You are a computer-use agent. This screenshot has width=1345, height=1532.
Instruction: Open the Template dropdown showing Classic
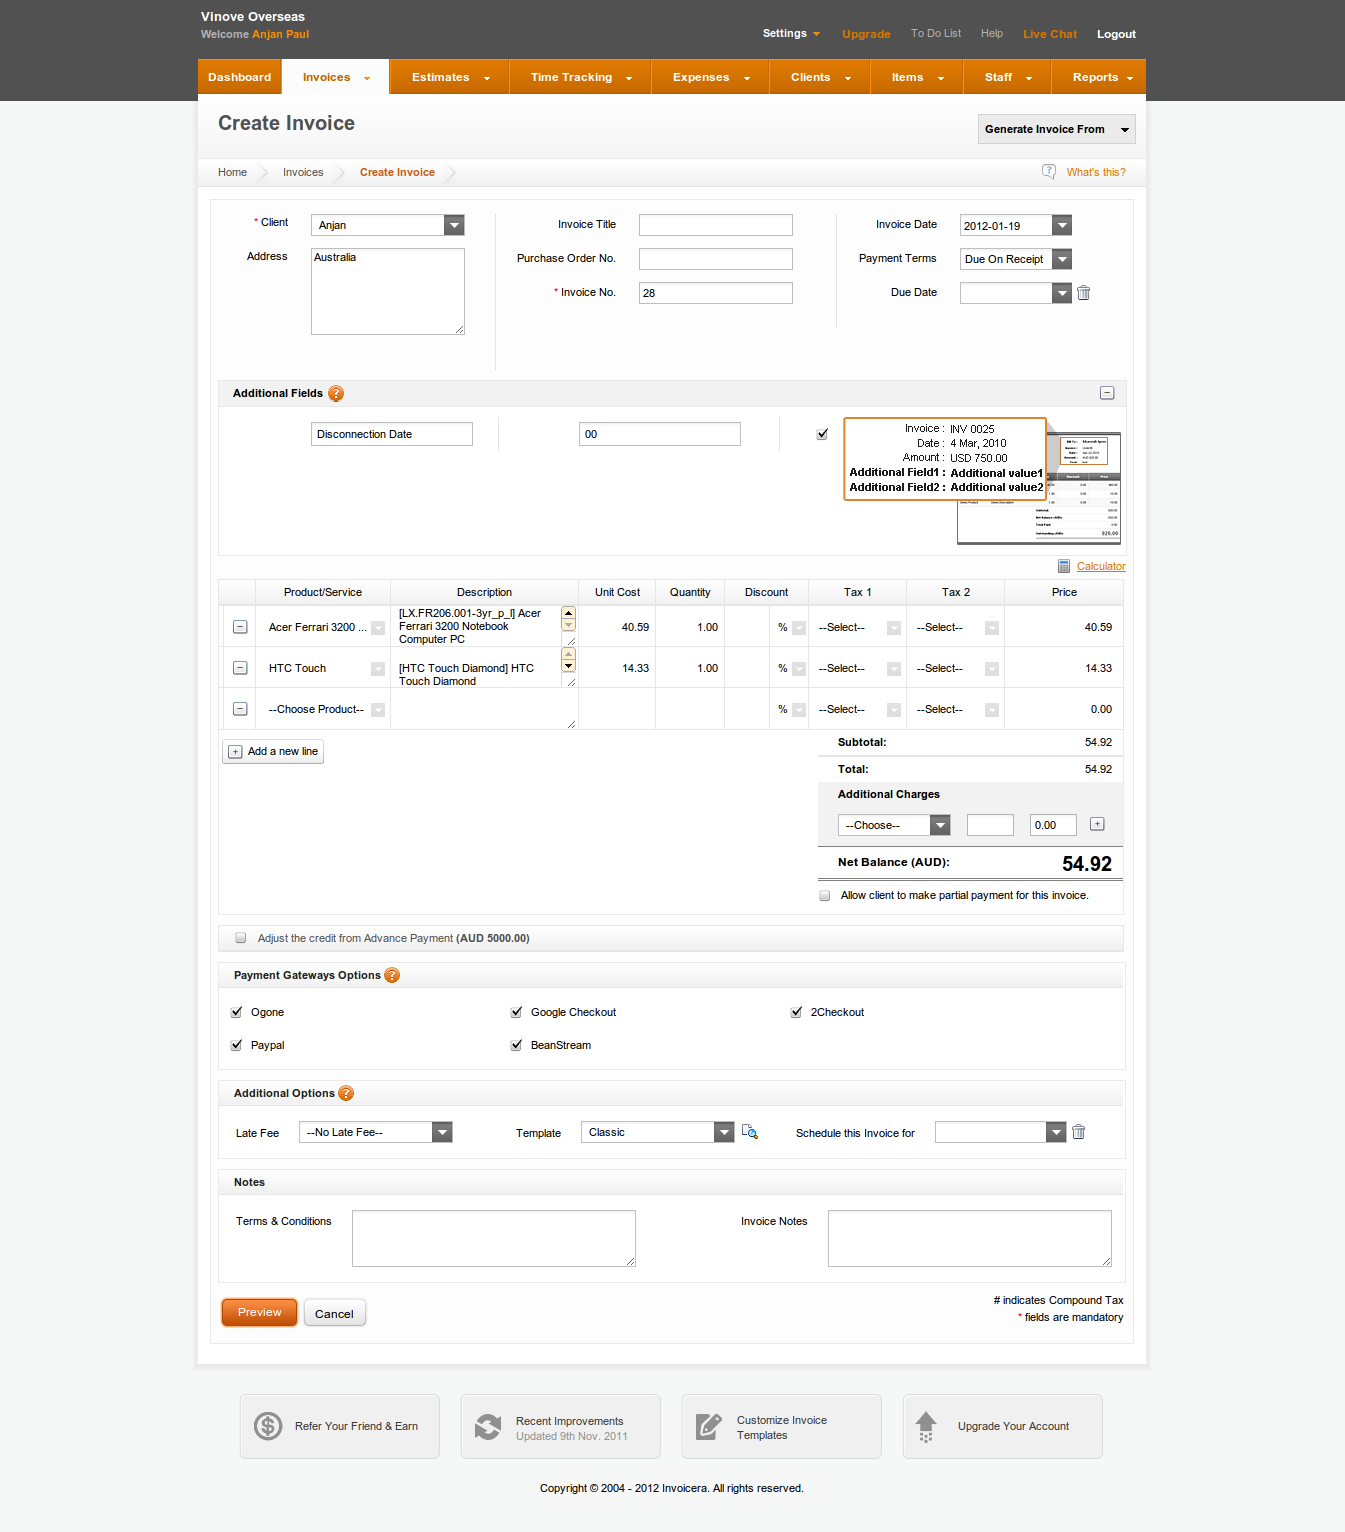click(658, 1132)
